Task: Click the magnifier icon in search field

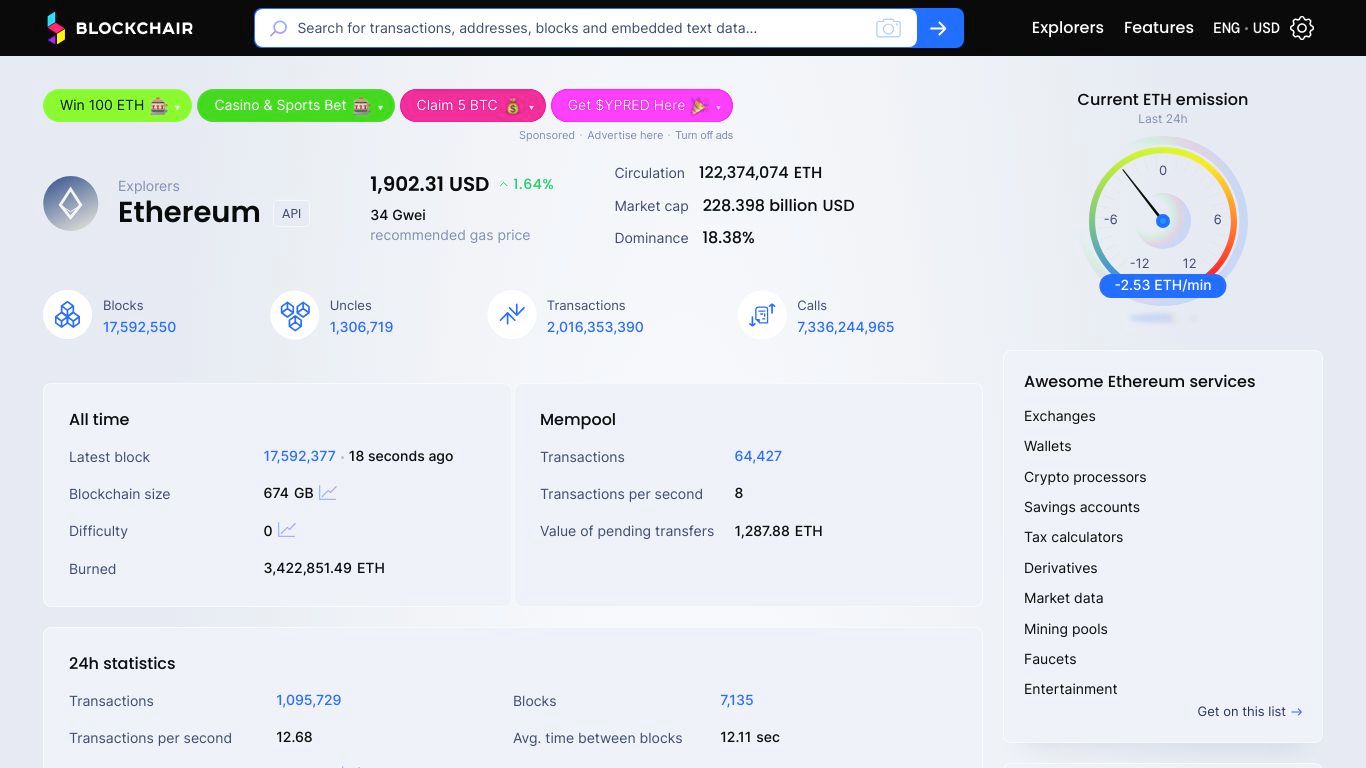Action: point(279,29)
